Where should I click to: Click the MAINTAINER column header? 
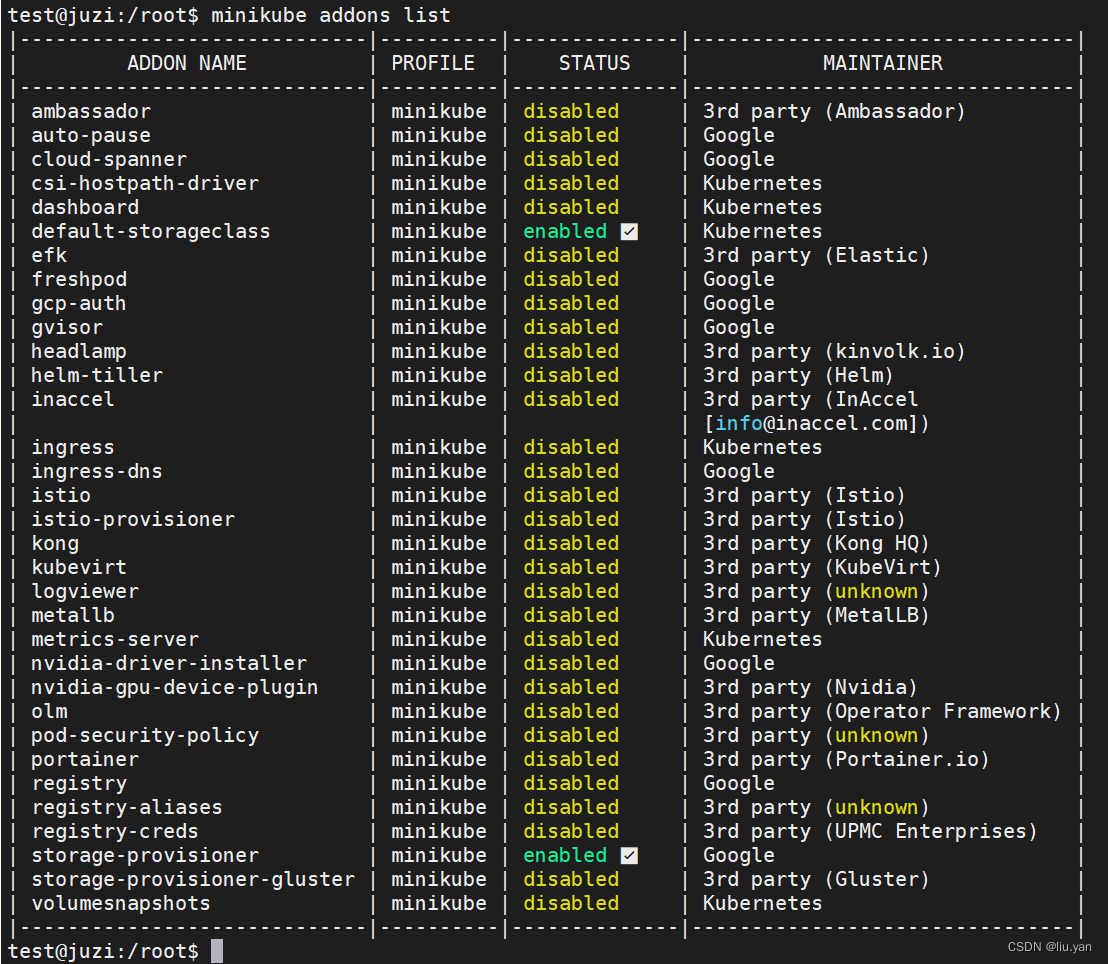[882, 63]
